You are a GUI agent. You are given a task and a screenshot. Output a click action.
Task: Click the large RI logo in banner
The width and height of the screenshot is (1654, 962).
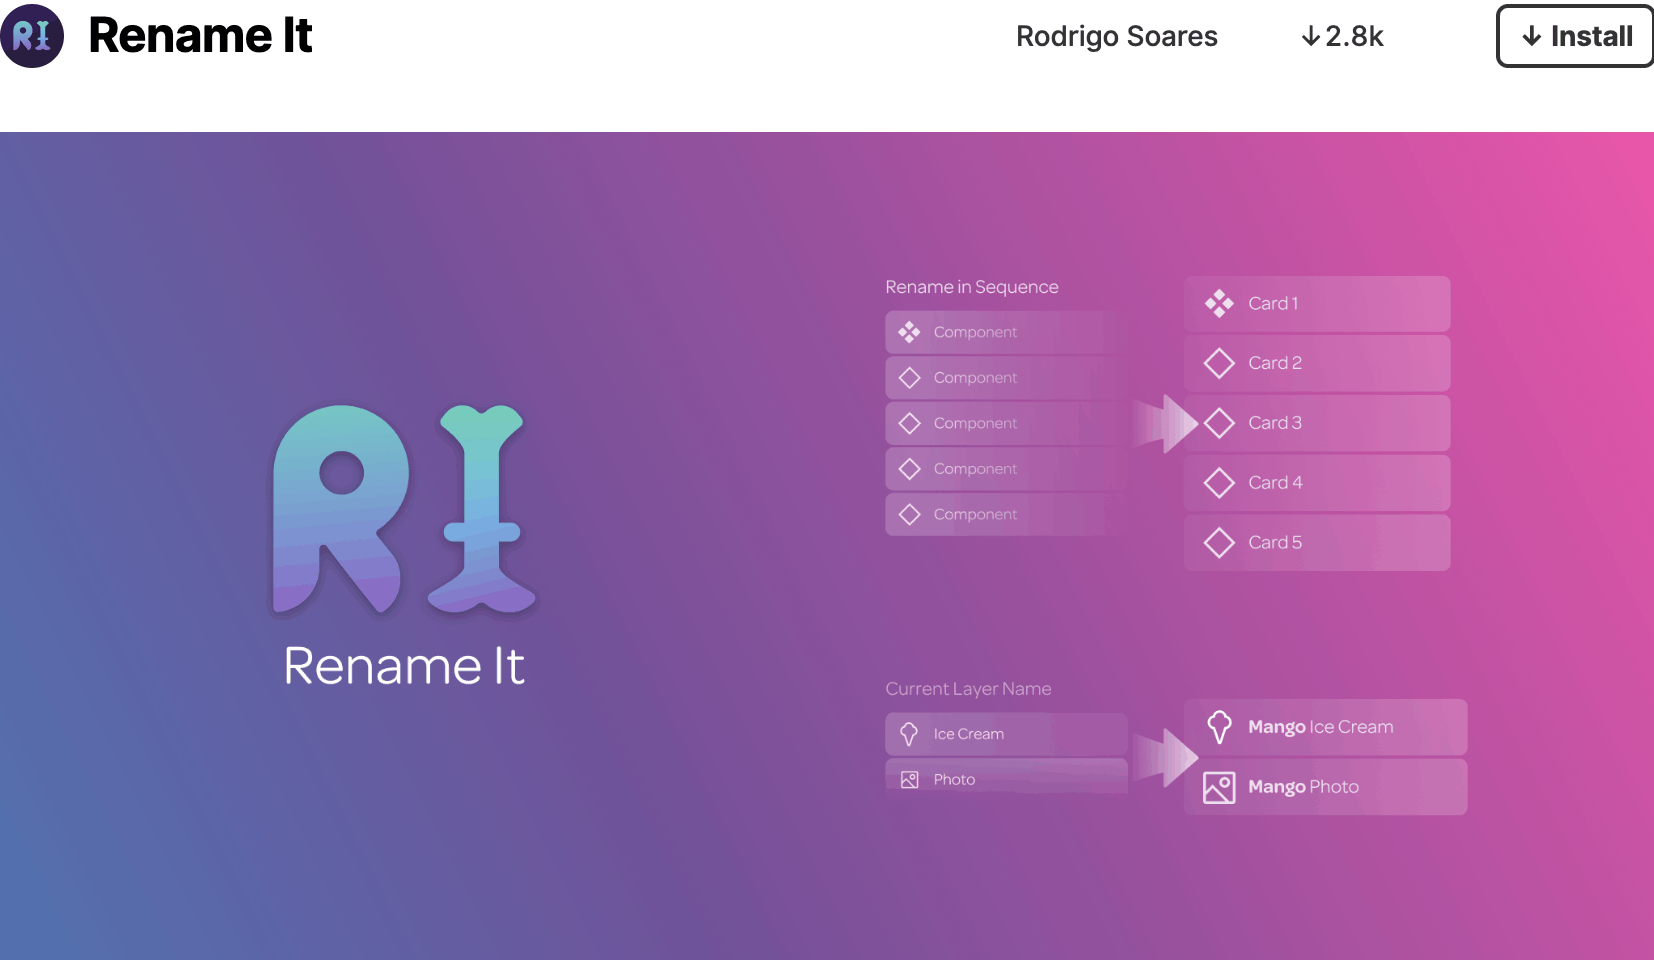[x=403, y=508]
